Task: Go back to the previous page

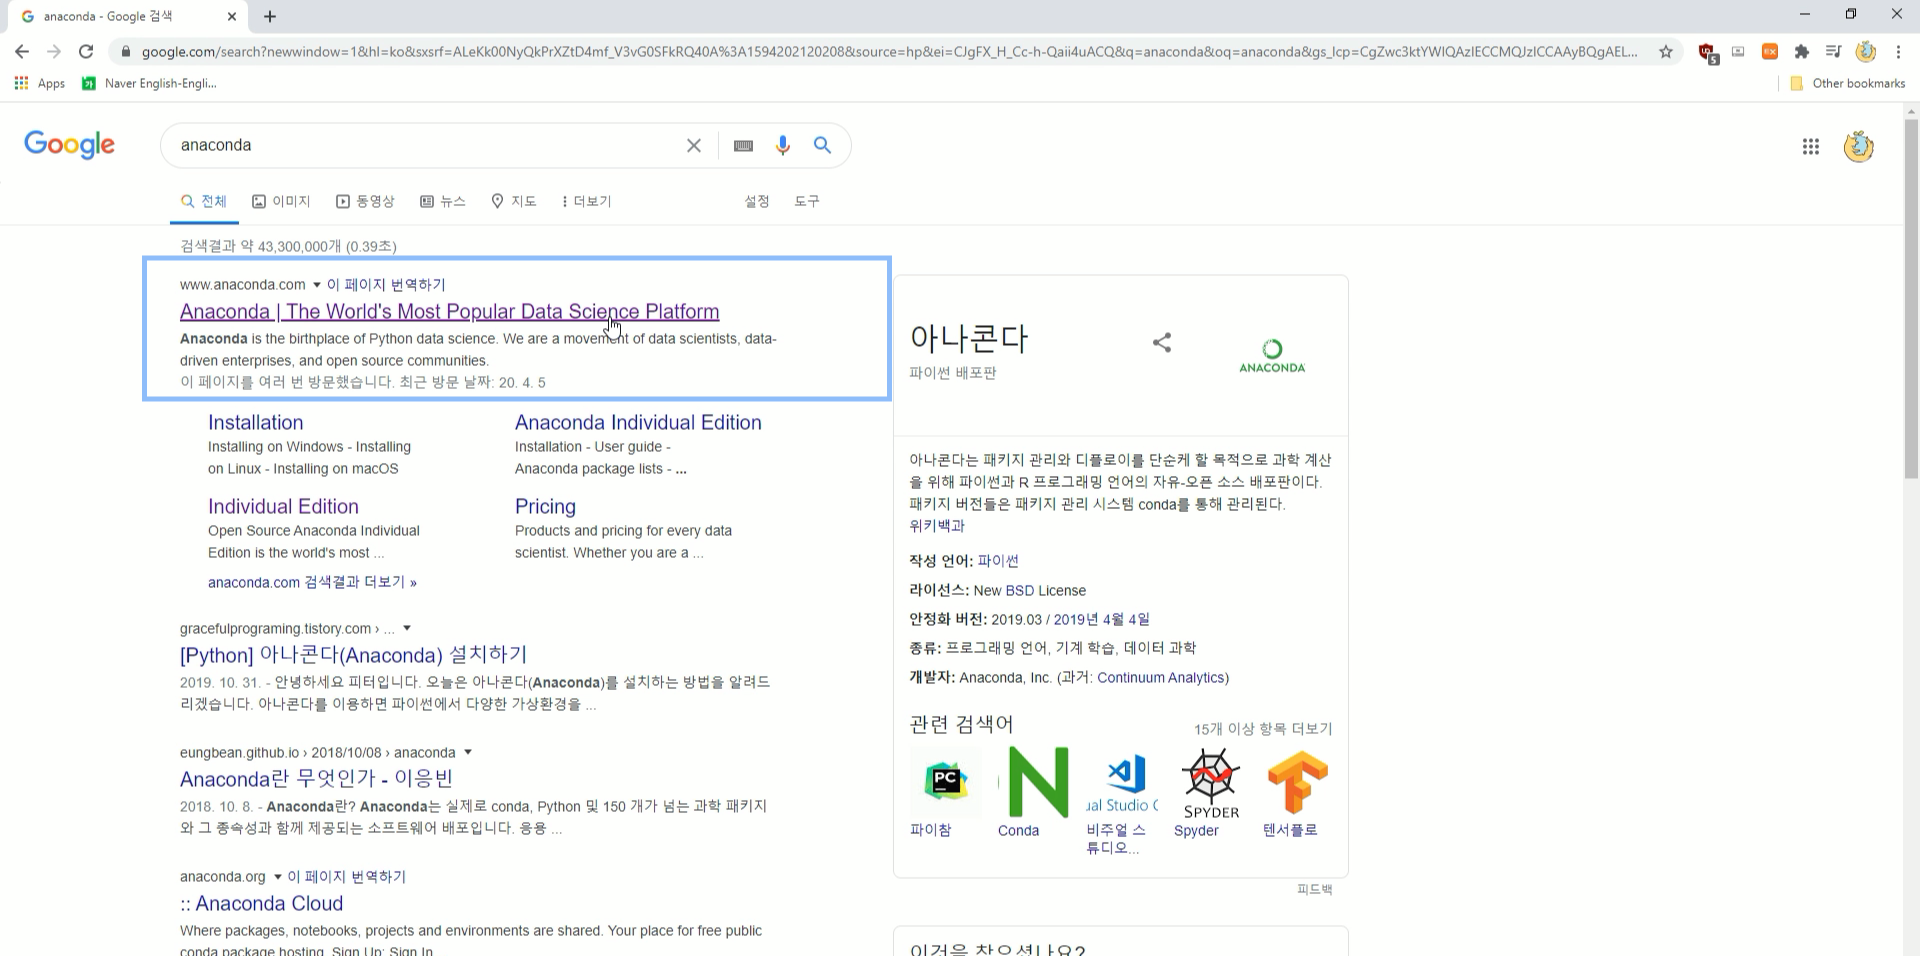Action: tap(22, 52)
